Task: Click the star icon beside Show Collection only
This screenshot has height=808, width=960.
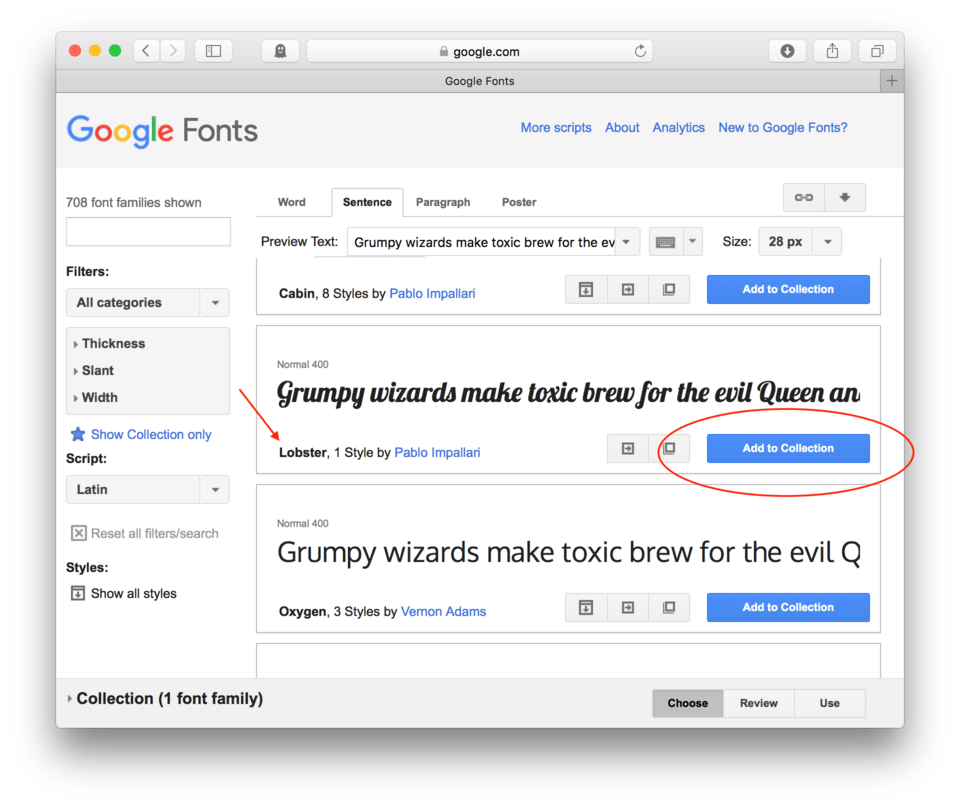Action: (x=78, y=434)
